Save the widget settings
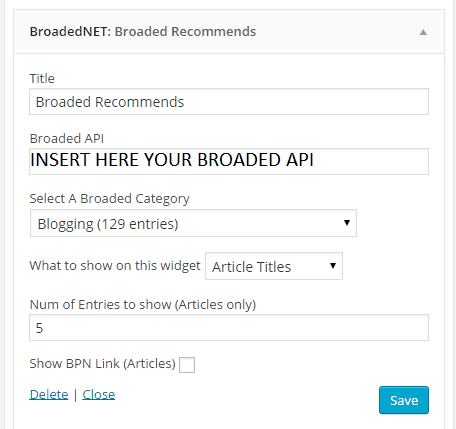456x429 pixels. [x=404, y=400]
